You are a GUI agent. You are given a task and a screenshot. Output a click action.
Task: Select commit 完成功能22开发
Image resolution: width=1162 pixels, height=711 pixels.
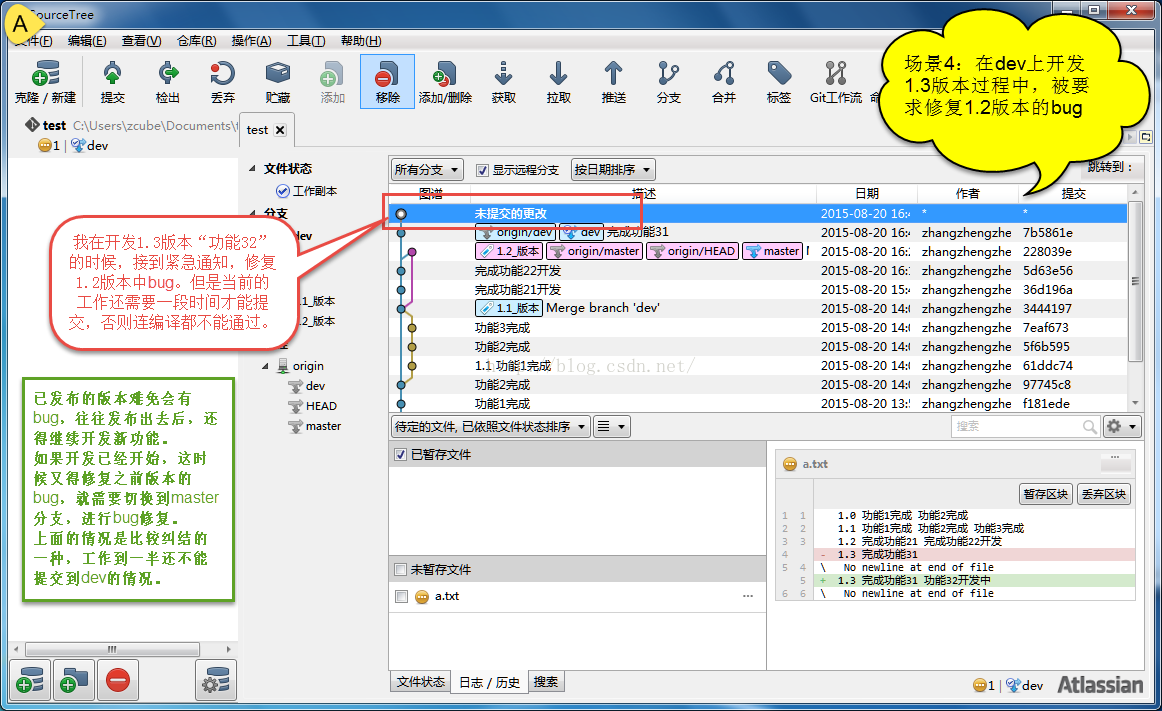click(758, 271)
